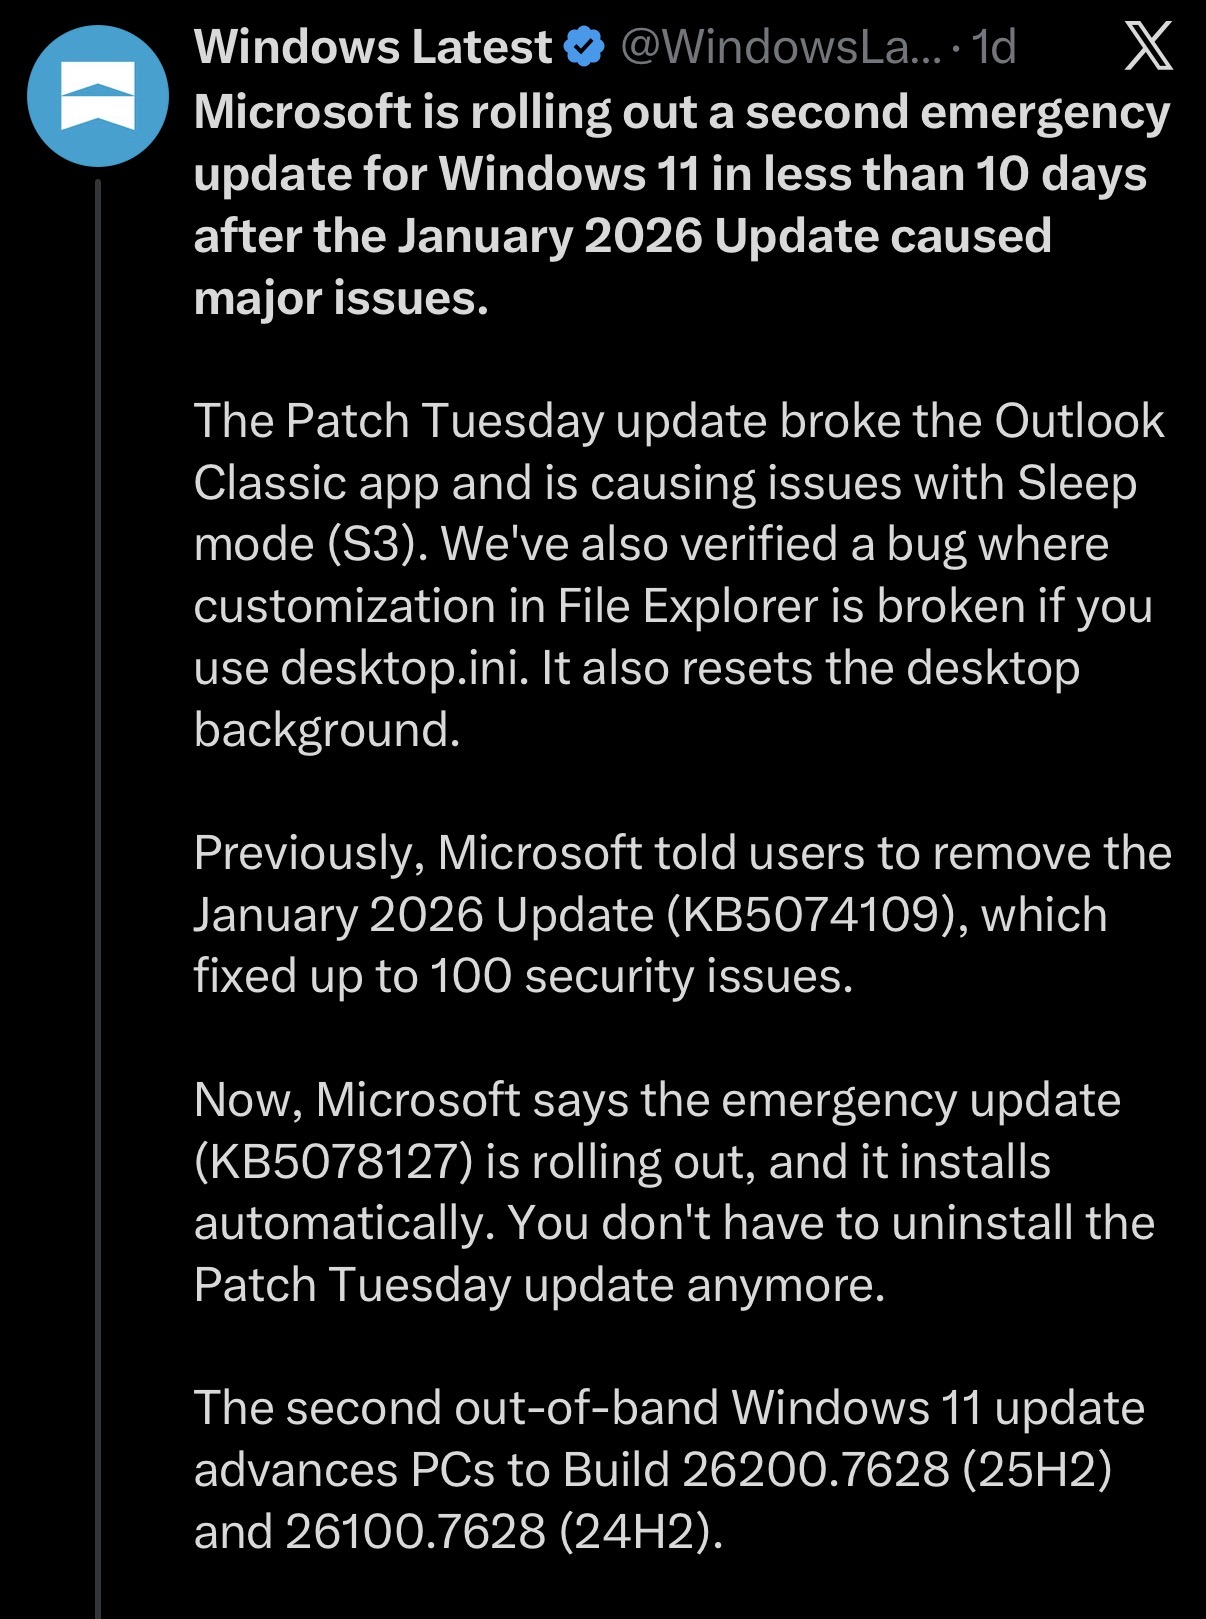The height and width of the screenshot is (1619, 1206).
Task: Tap the Patch Tuesday update anymore line
Action: [539, 1285]
